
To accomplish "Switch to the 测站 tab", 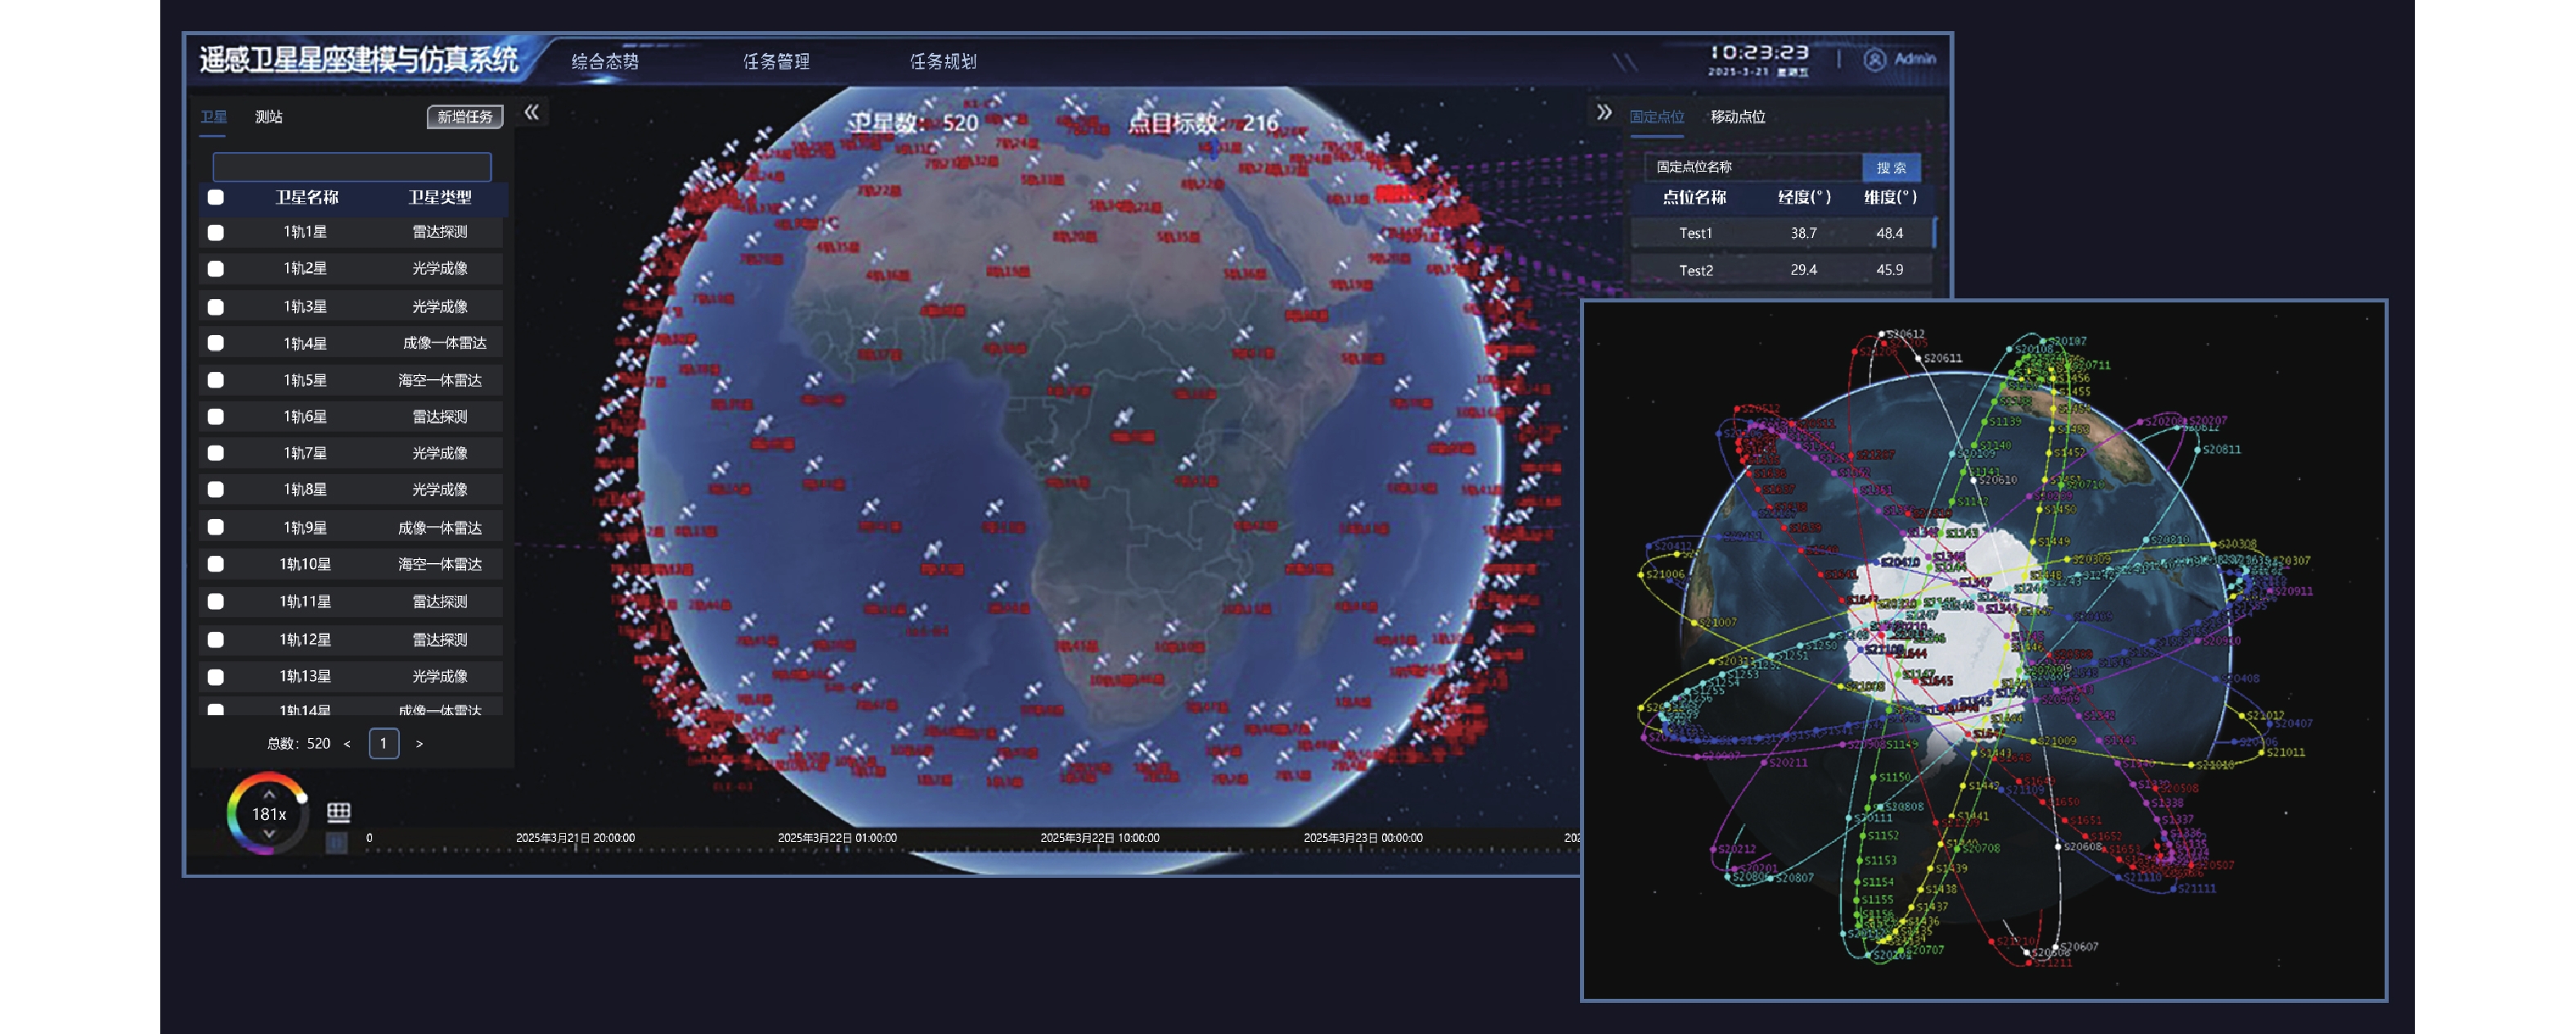I will click(x=269, y=117).
